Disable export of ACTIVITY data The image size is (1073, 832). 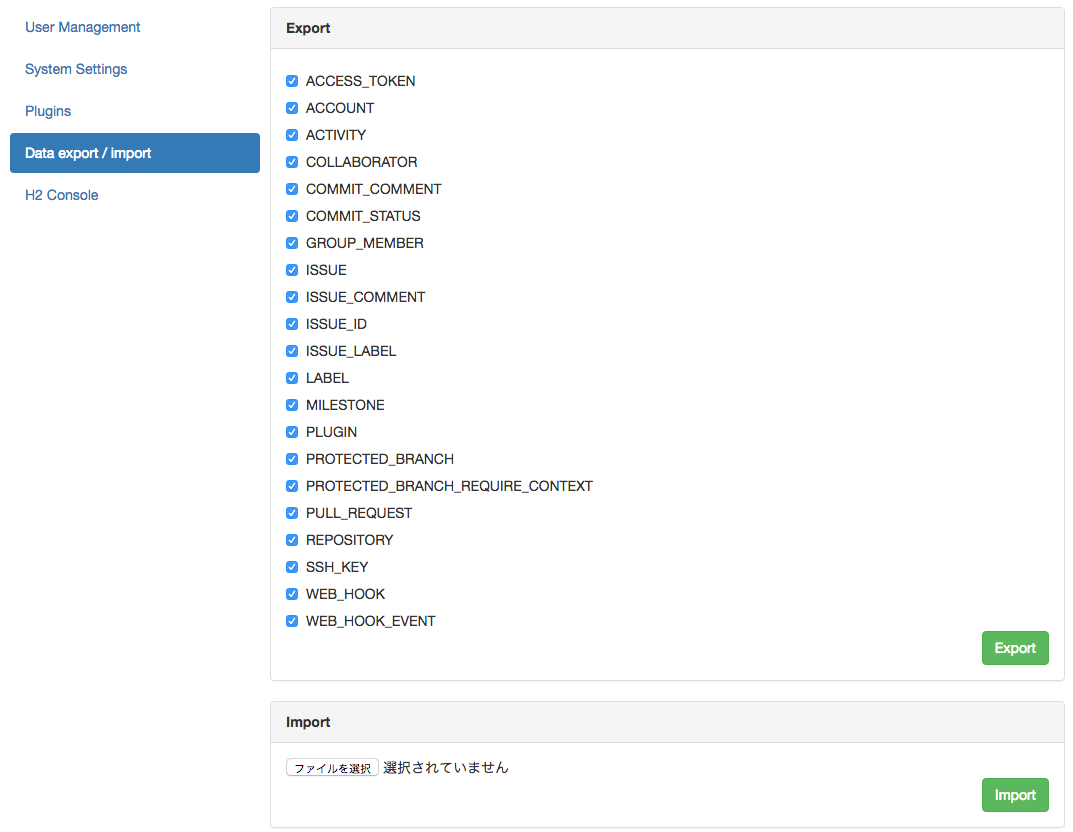(291, 134)
